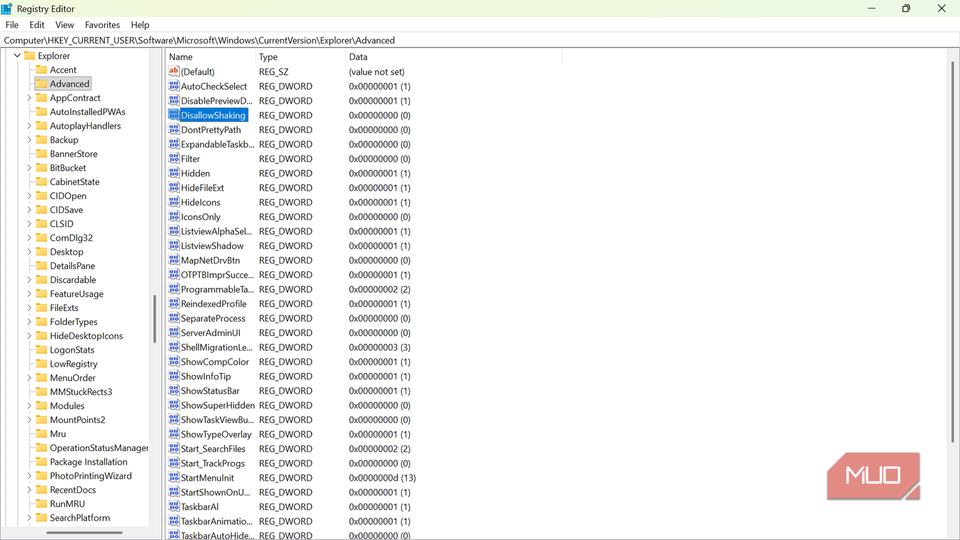
Task: Click the DWORD icon beside MapNetDrvBtn
Action: [174, 260]
